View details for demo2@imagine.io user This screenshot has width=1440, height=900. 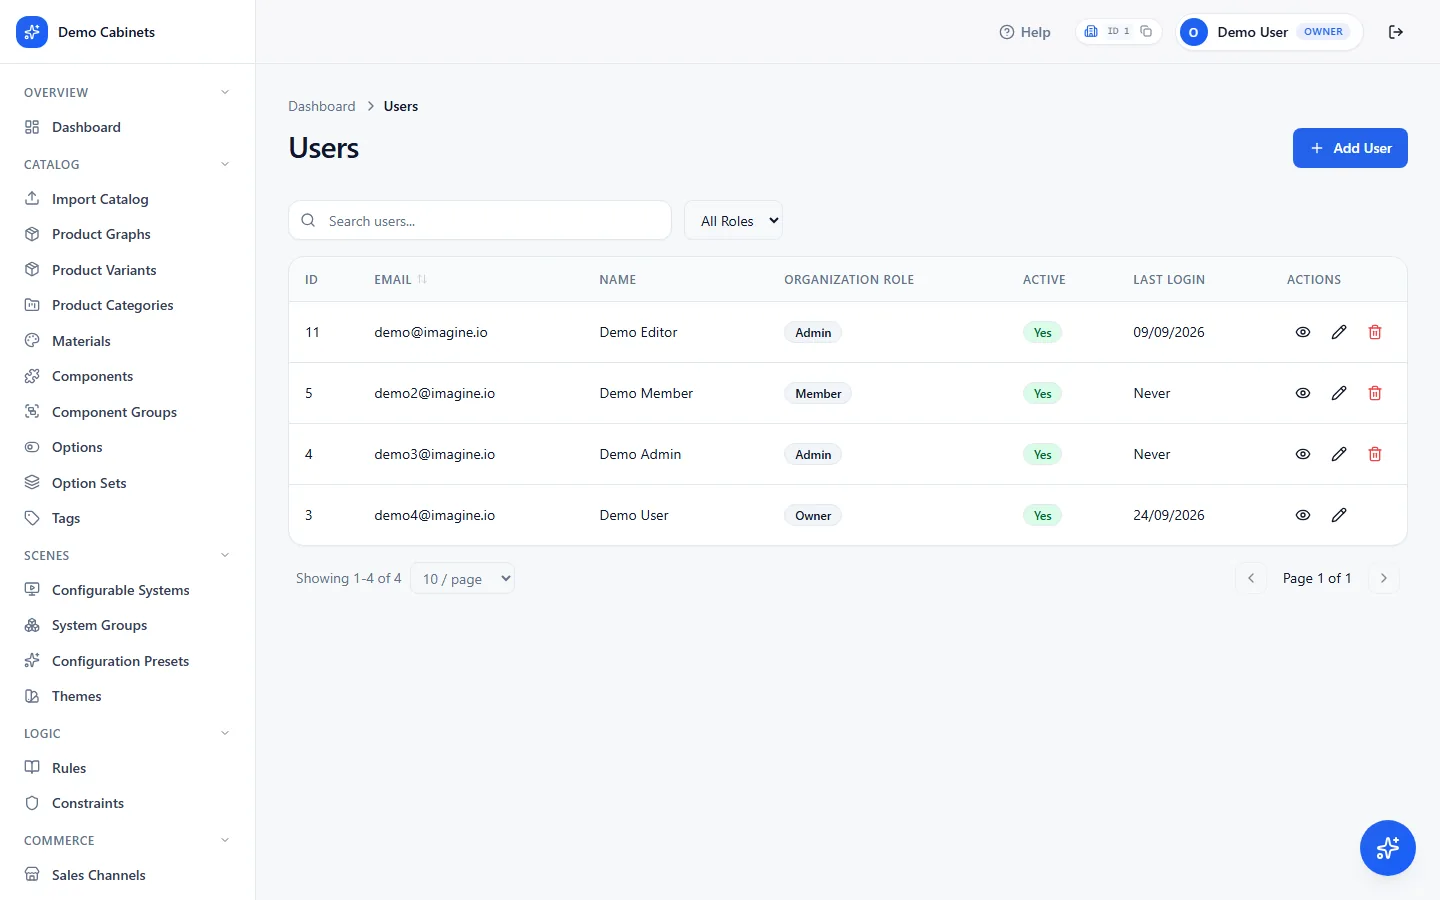1303,393
